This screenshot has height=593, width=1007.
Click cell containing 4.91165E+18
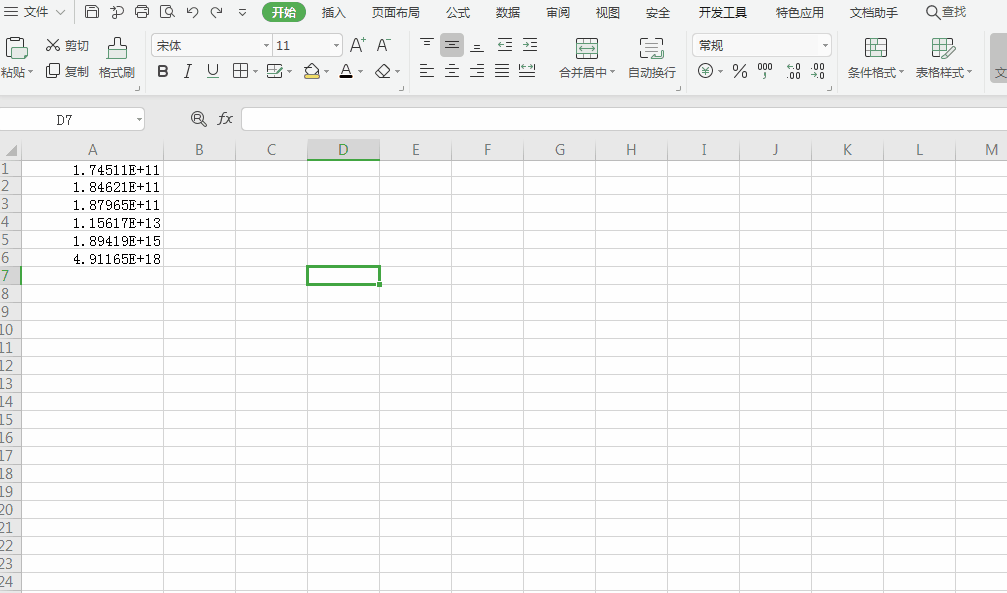click(92, 258)
